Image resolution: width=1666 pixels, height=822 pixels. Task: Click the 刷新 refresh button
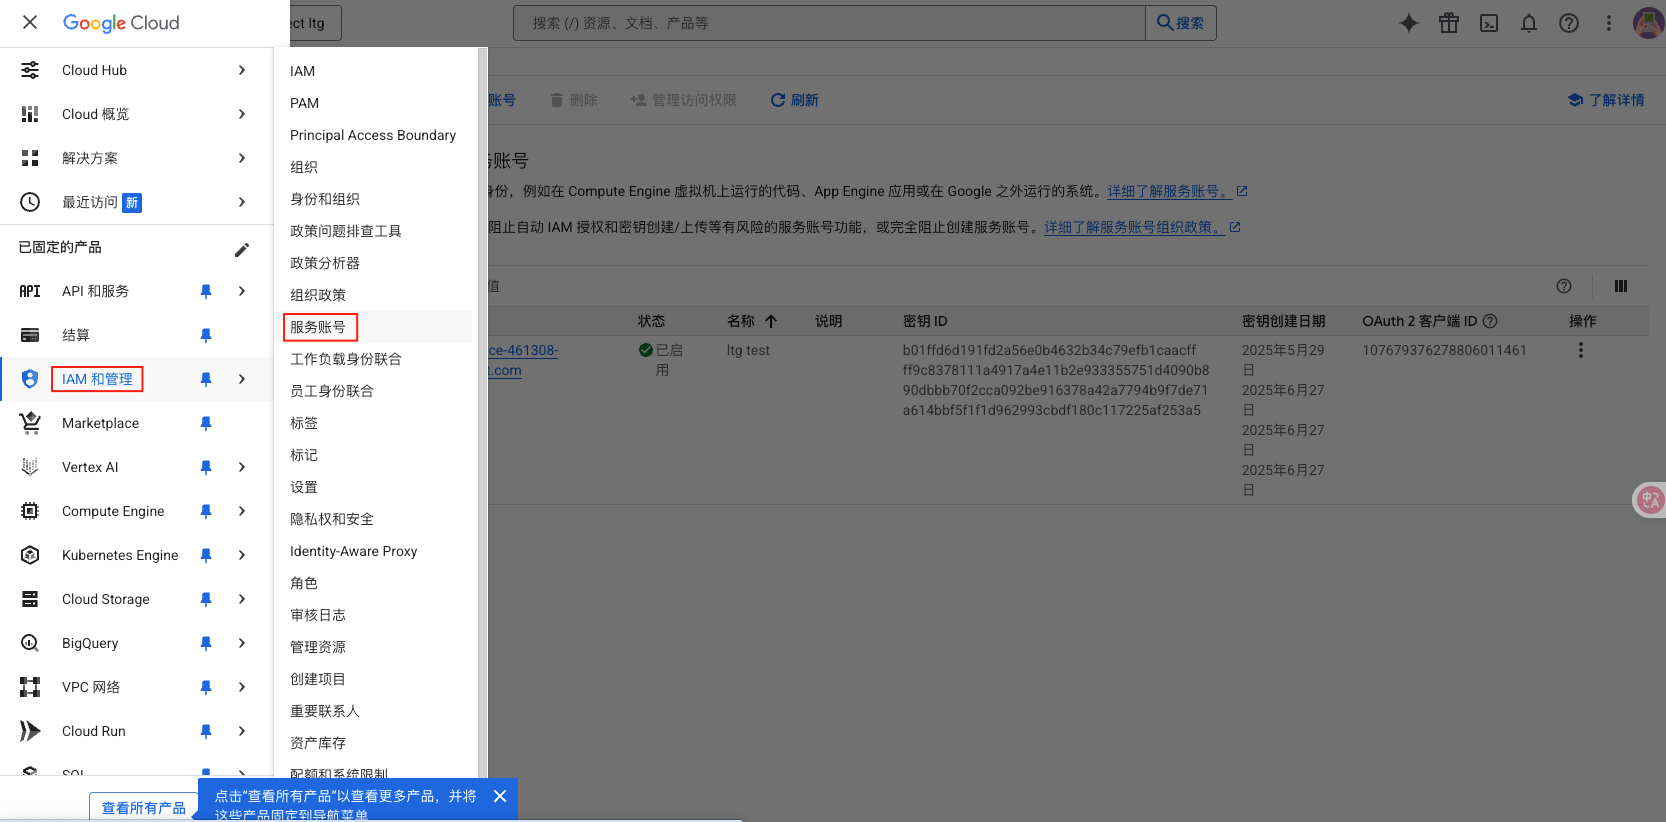pyautogui.click(x=794, y=100)
